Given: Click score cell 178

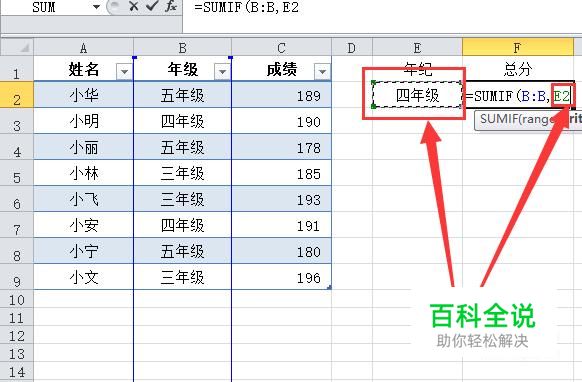Looking at the screenshot, I should tap(281, 147).
